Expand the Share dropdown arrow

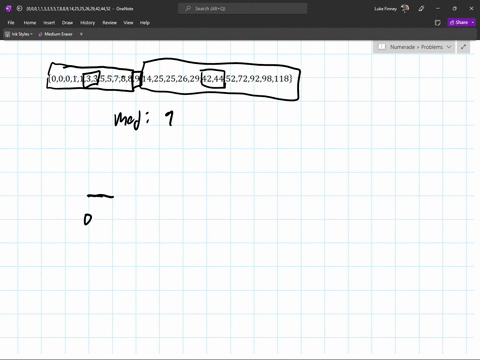coord(473,22)
